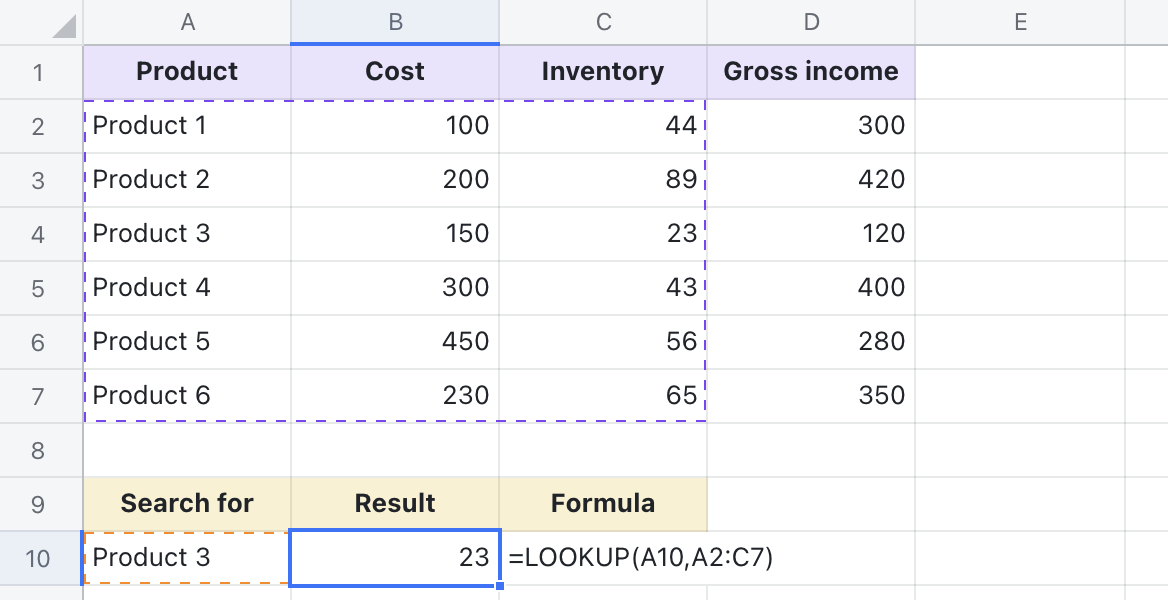The height and width of the screenshot is (600, 1168).
Task: Click the Gross income header cell
Action: click(811, 71)
